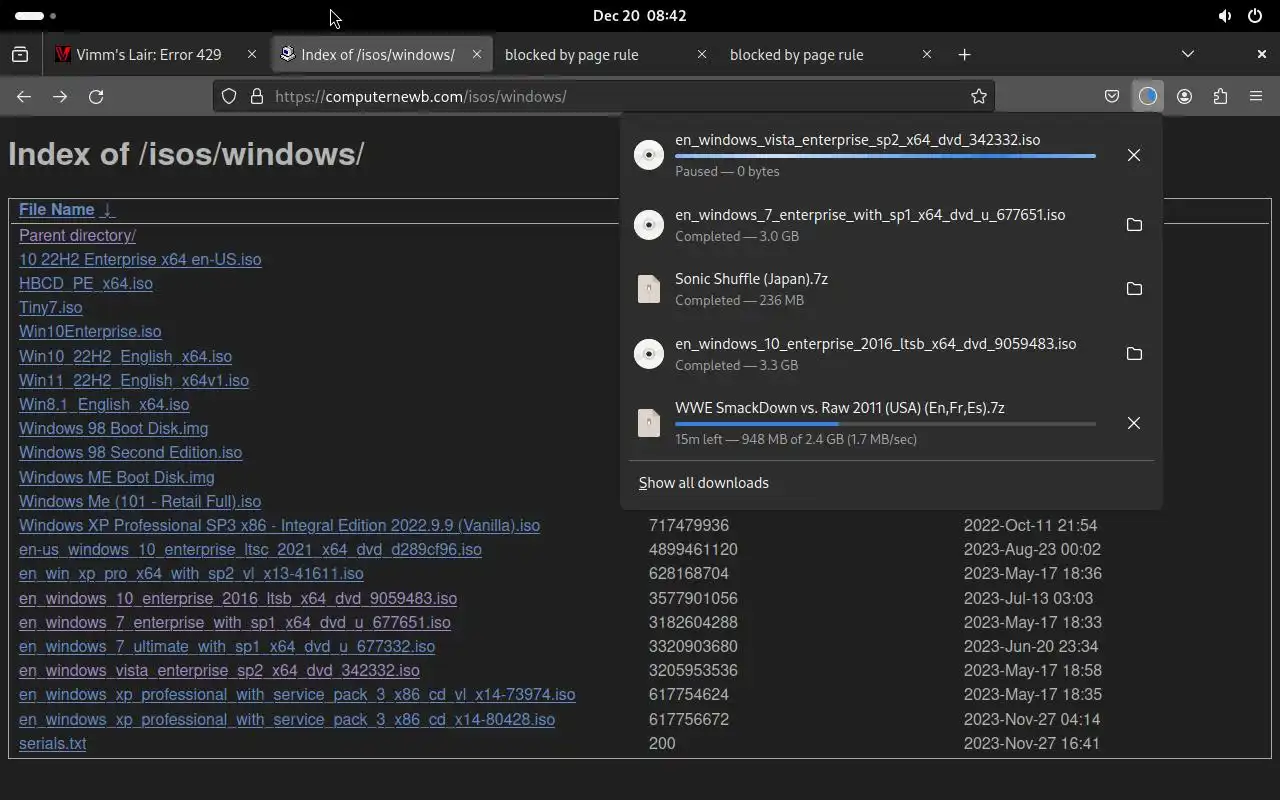Click the Vista ISO download progress bar

tap(885, 156)
